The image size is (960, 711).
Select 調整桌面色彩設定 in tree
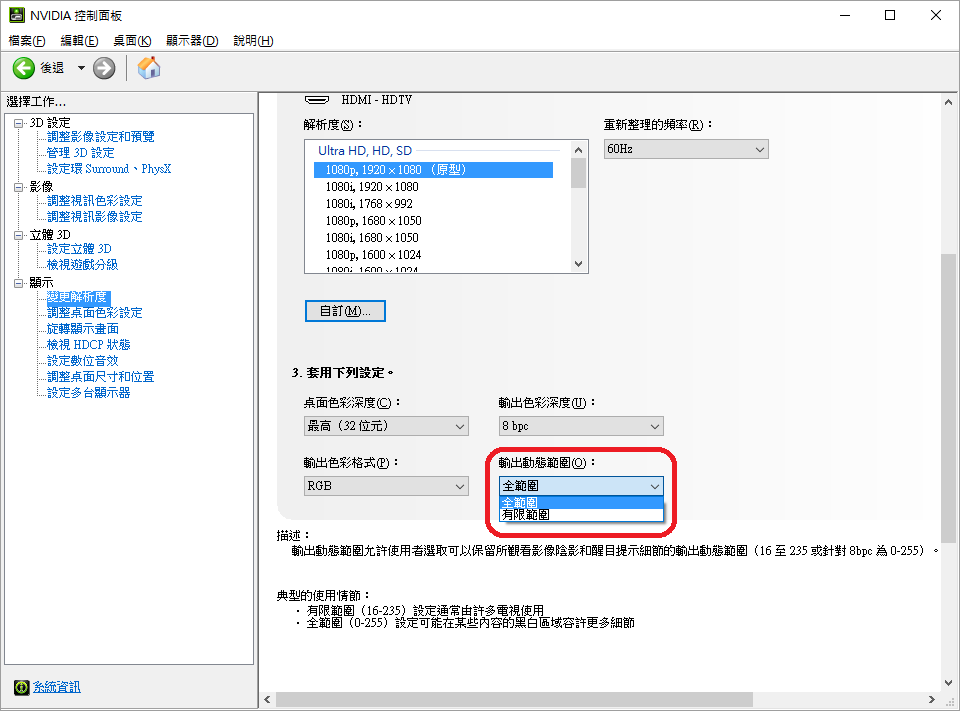click(95, 313)
